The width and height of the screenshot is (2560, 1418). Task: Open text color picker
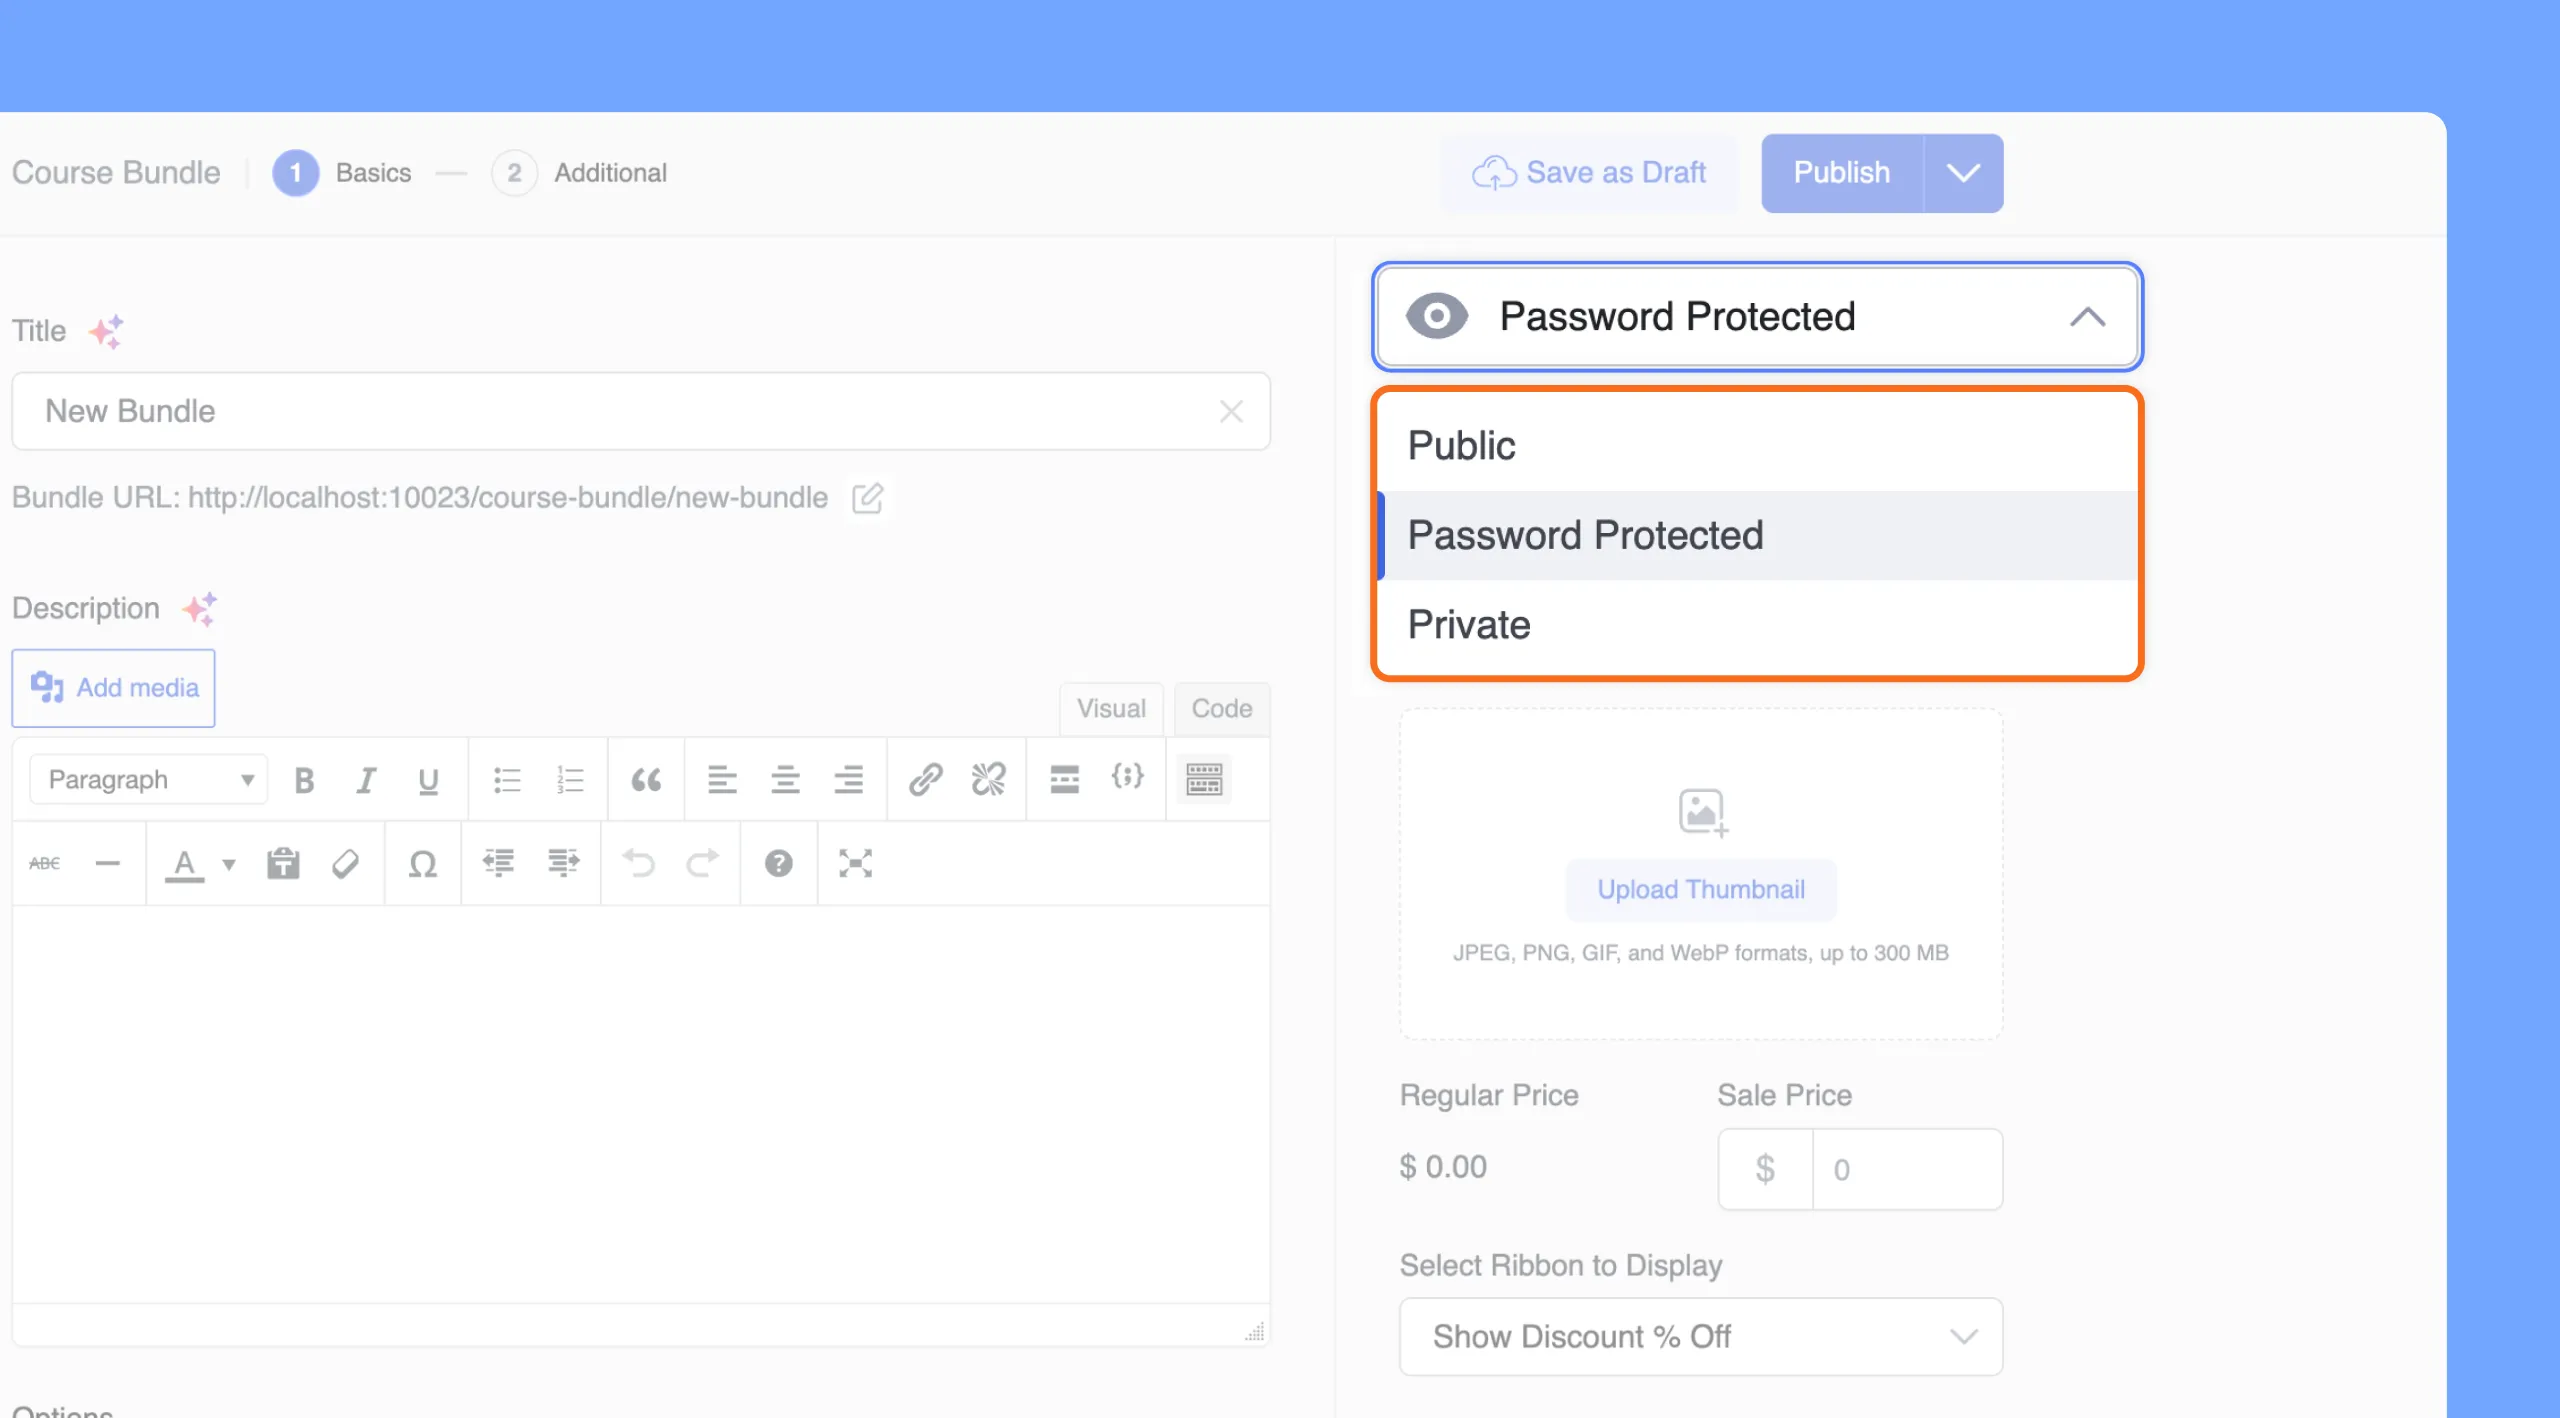coord(184,864)
